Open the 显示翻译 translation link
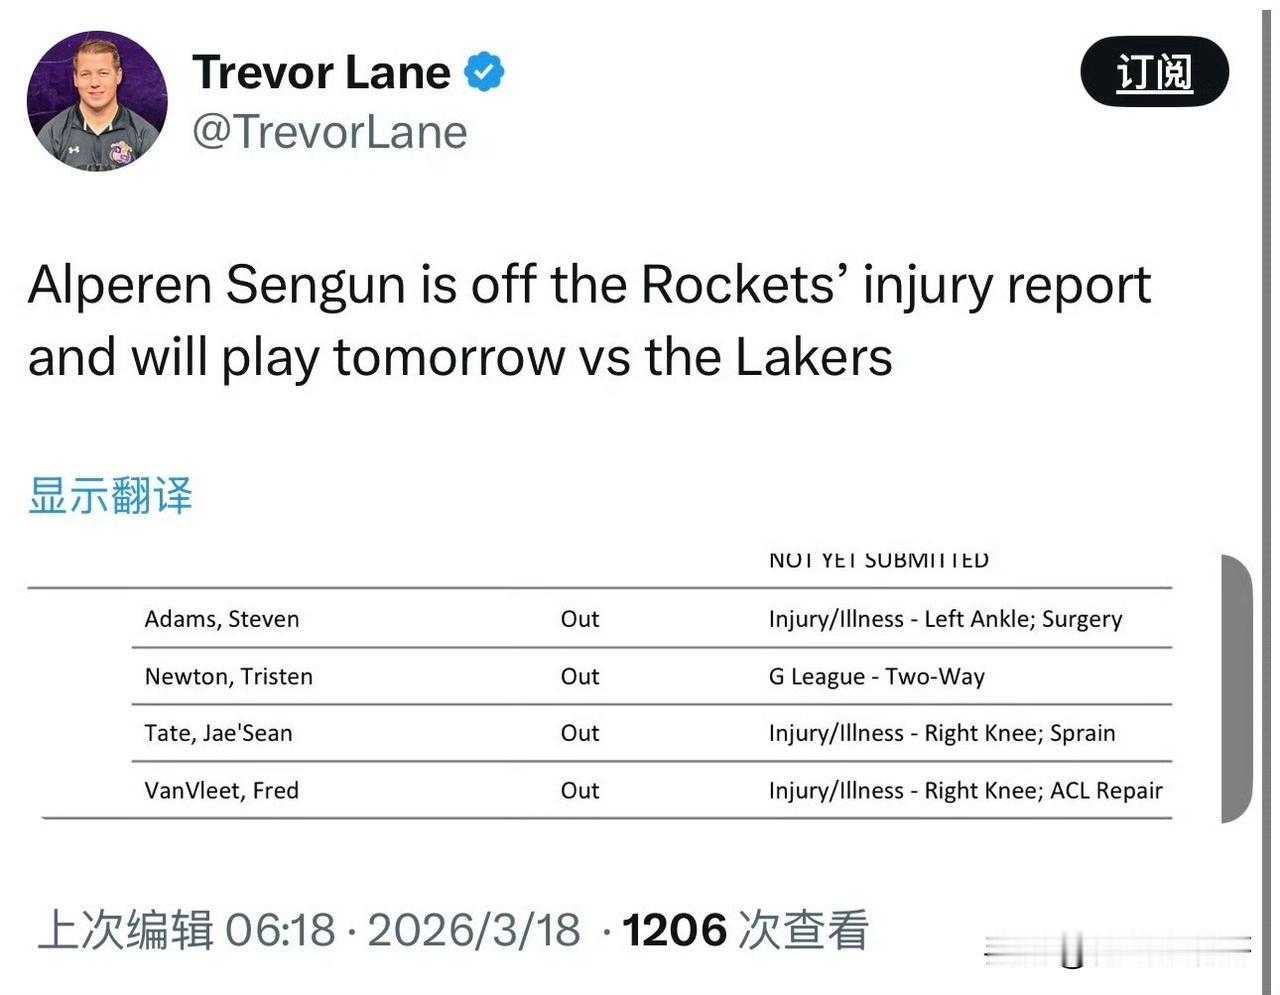 pos(110,497)
